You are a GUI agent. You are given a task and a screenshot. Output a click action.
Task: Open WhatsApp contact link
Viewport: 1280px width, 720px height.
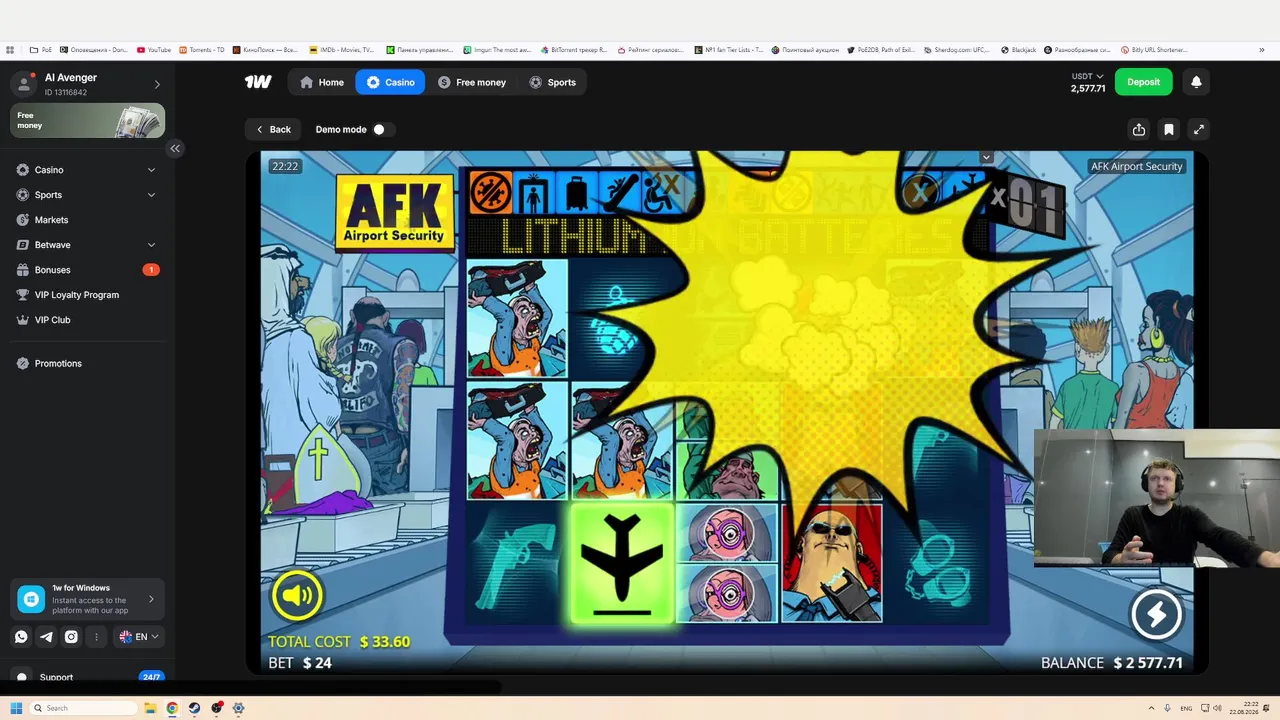tap(21, 636)
